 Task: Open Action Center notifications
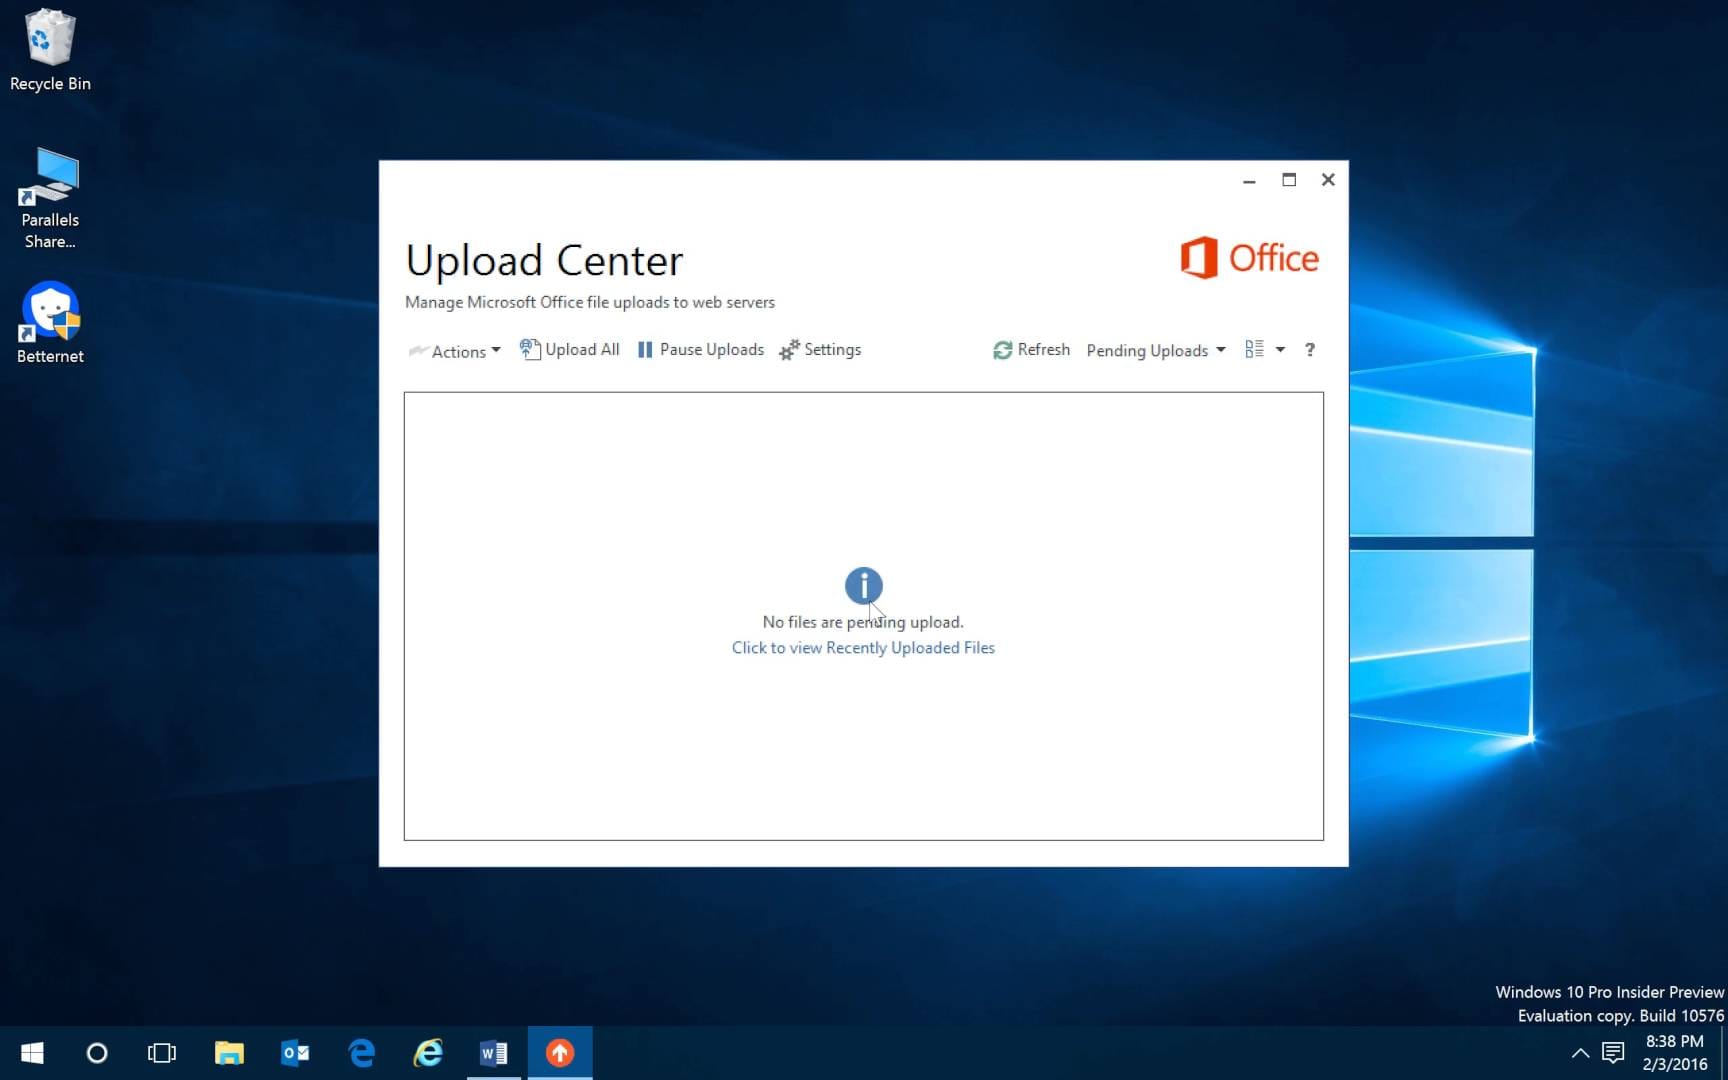[1613, 1053]
